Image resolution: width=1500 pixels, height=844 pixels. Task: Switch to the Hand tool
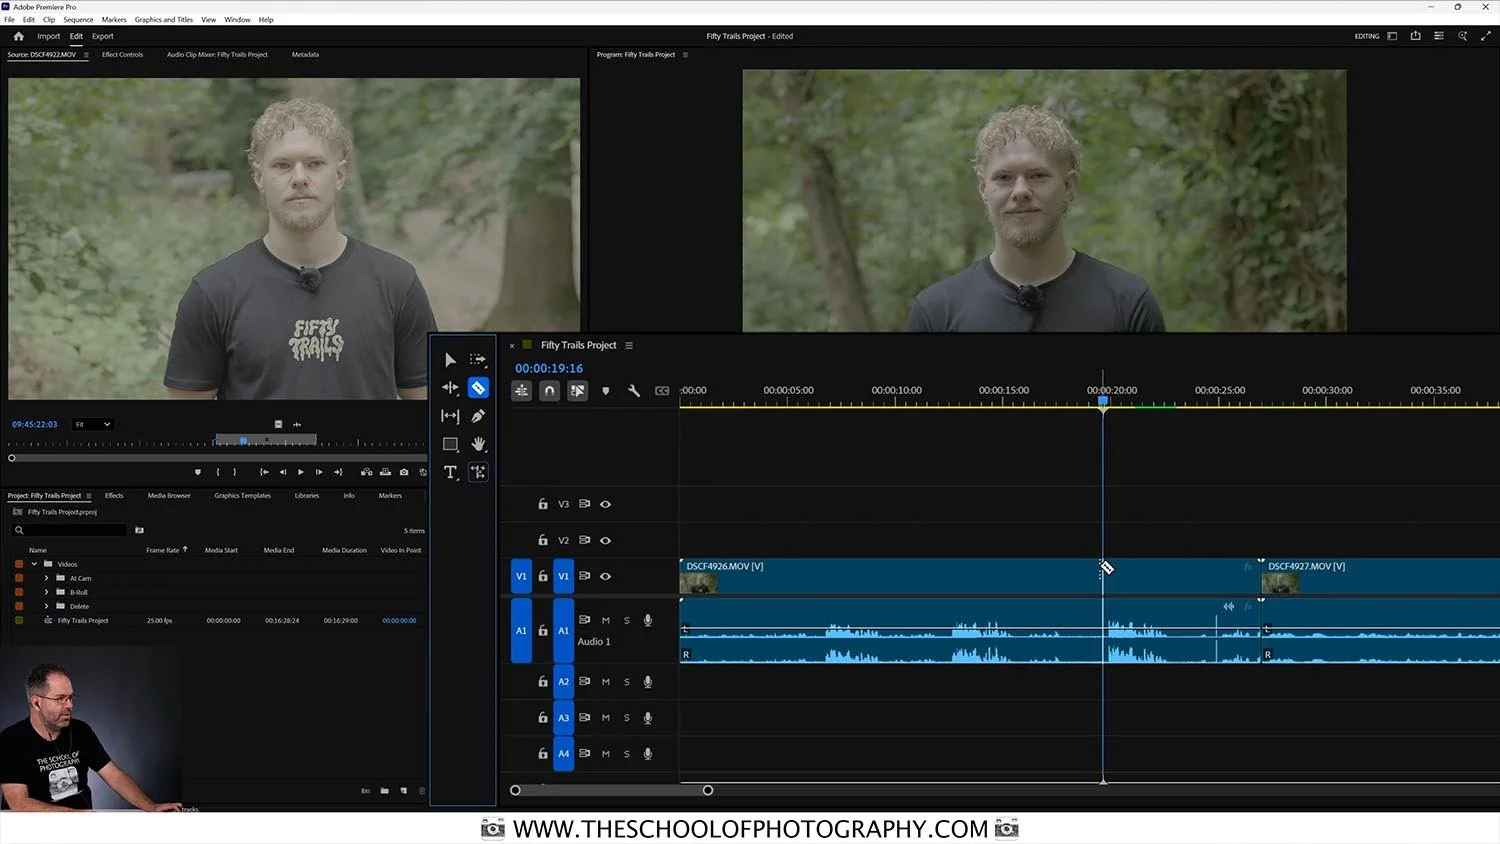click(478, 444)
